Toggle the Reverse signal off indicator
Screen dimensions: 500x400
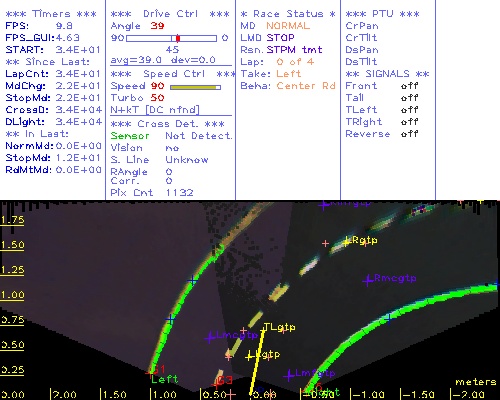[409, 134]
